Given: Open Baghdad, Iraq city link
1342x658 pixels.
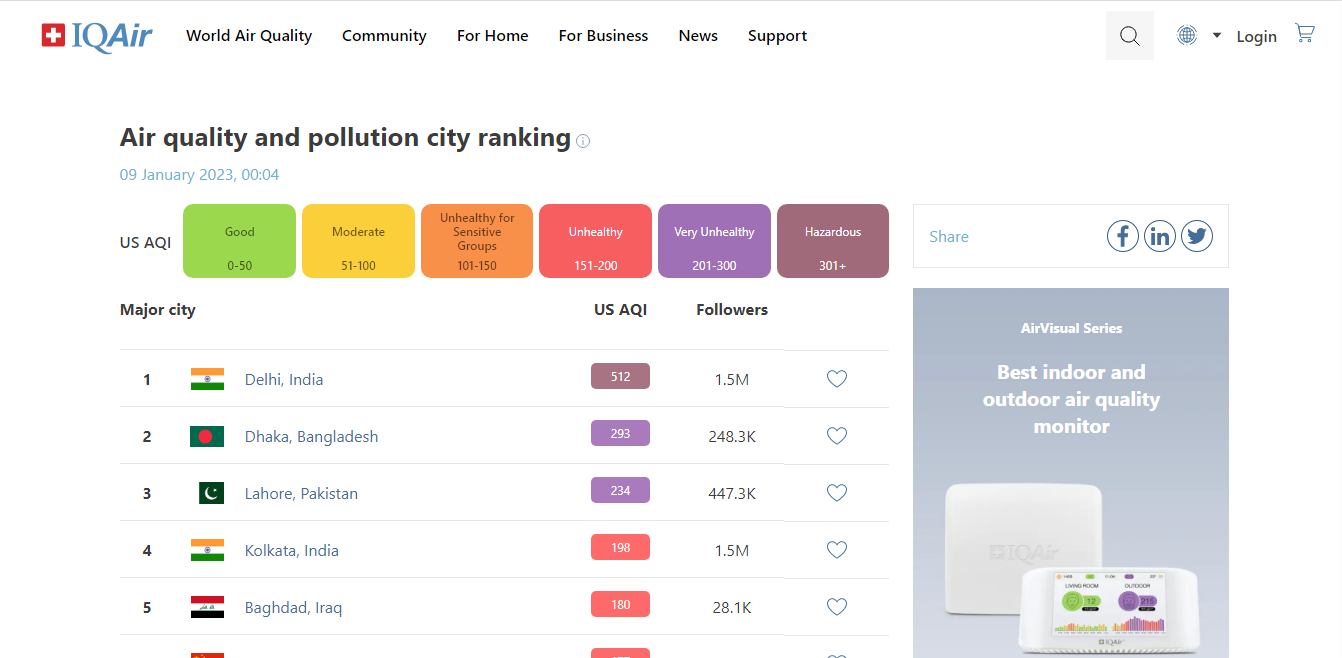Looking at the screenshot, I should [x=293, y=607].
